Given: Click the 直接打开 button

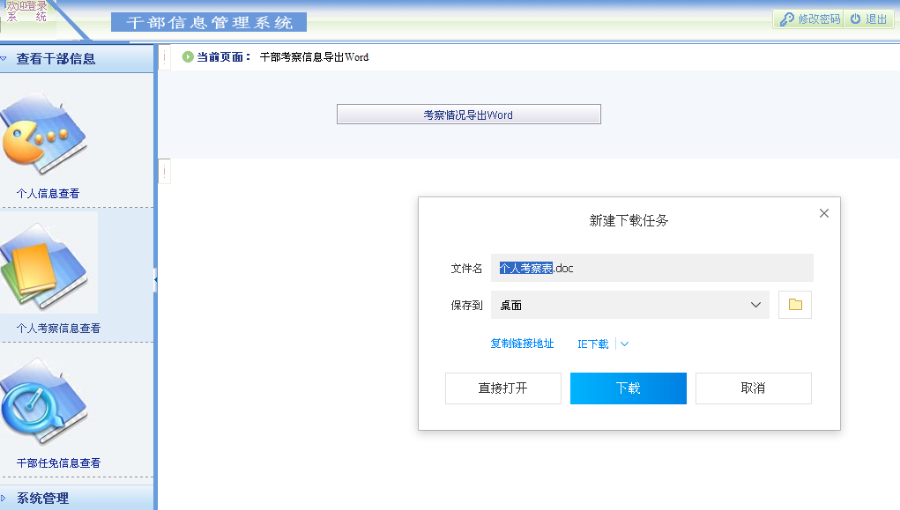Looking at the screenshot, I should 503,388.
